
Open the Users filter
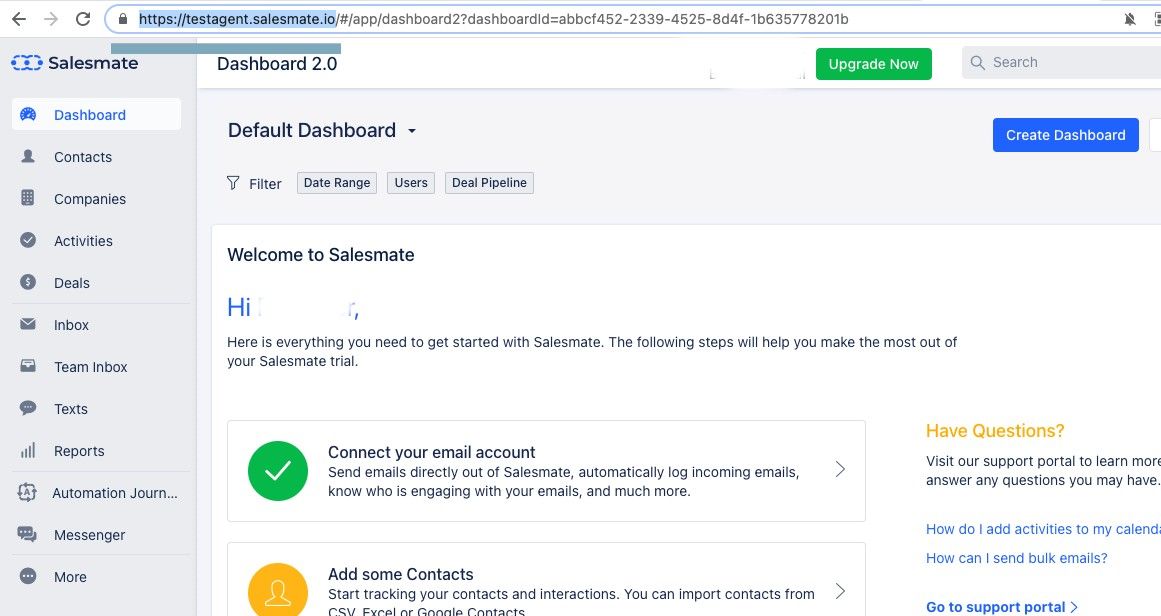click(411, 183)
